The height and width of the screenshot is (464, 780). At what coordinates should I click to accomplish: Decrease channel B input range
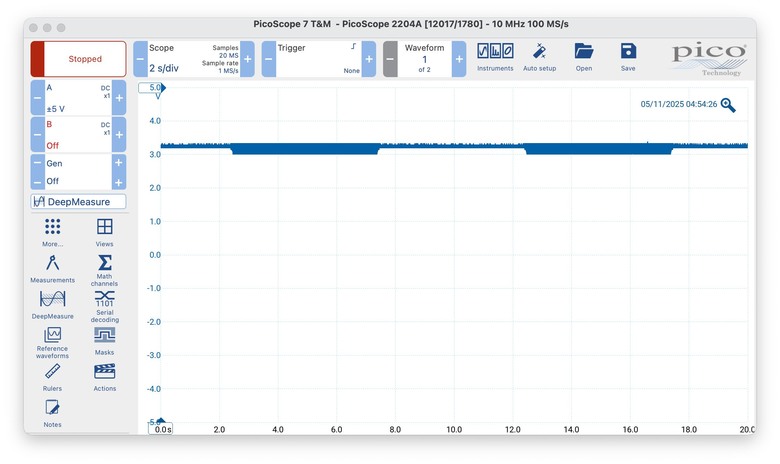38,134
